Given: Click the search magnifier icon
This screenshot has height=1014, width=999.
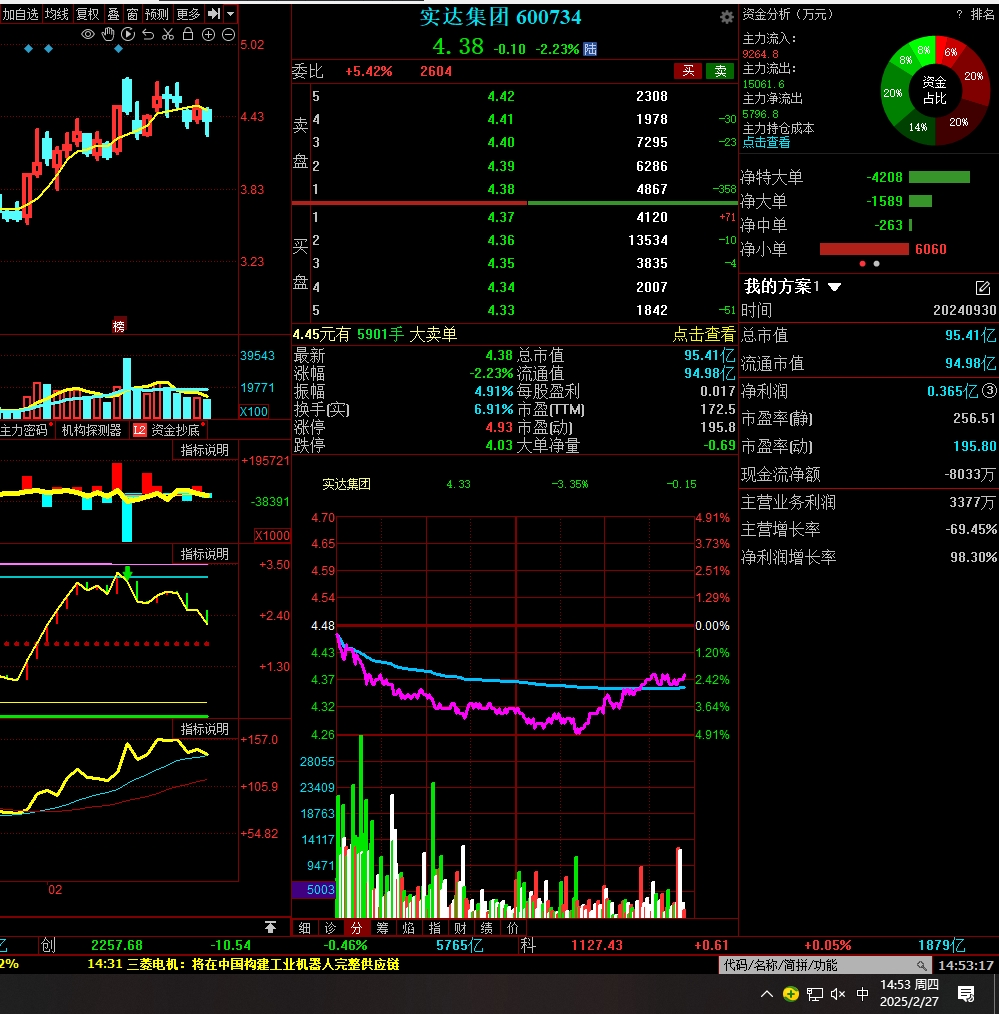Looking at the screenshot, I should (921, 965).
